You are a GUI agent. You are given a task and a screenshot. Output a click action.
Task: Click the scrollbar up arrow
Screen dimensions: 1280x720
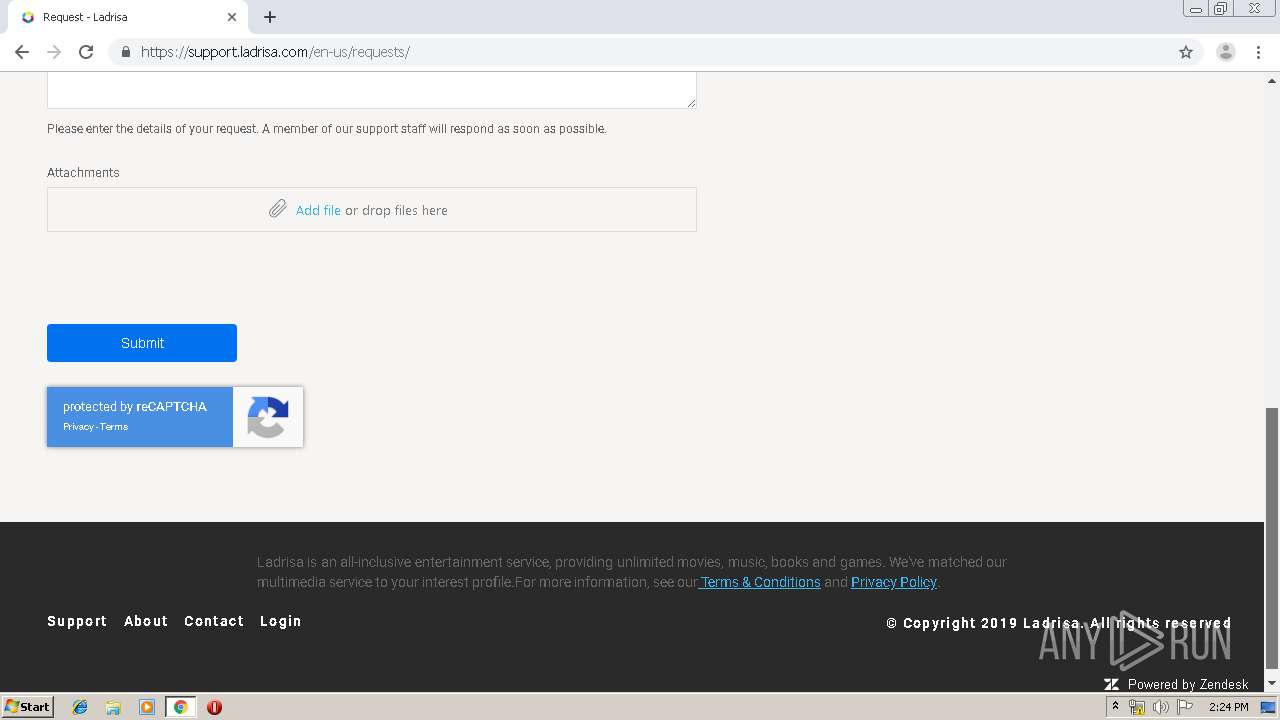coord(1272,80)
